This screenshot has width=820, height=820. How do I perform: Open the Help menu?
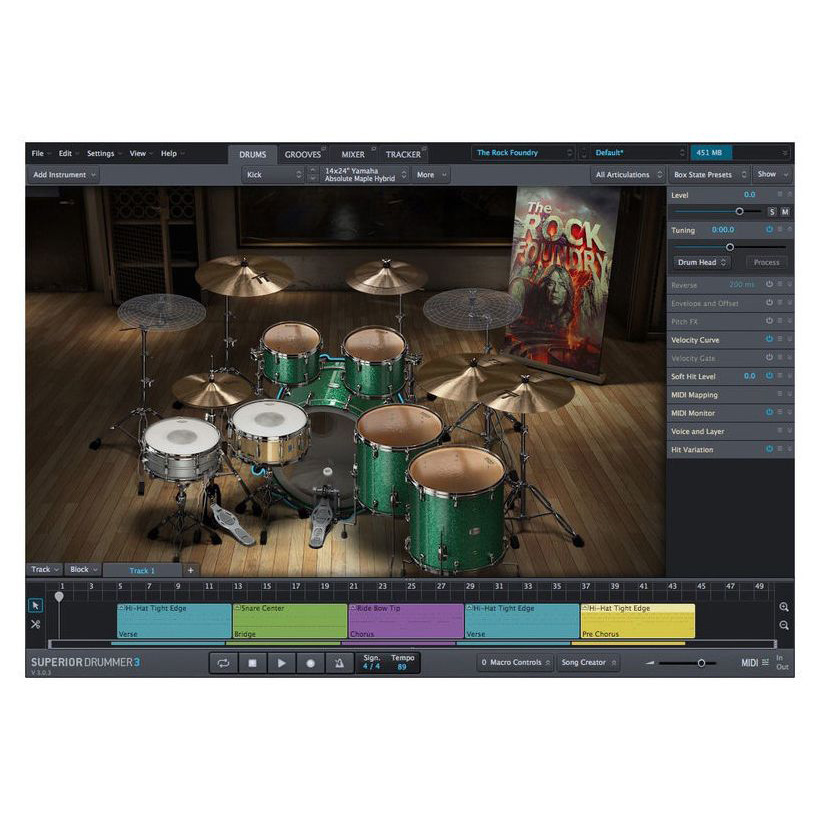[x=172, y=154]
